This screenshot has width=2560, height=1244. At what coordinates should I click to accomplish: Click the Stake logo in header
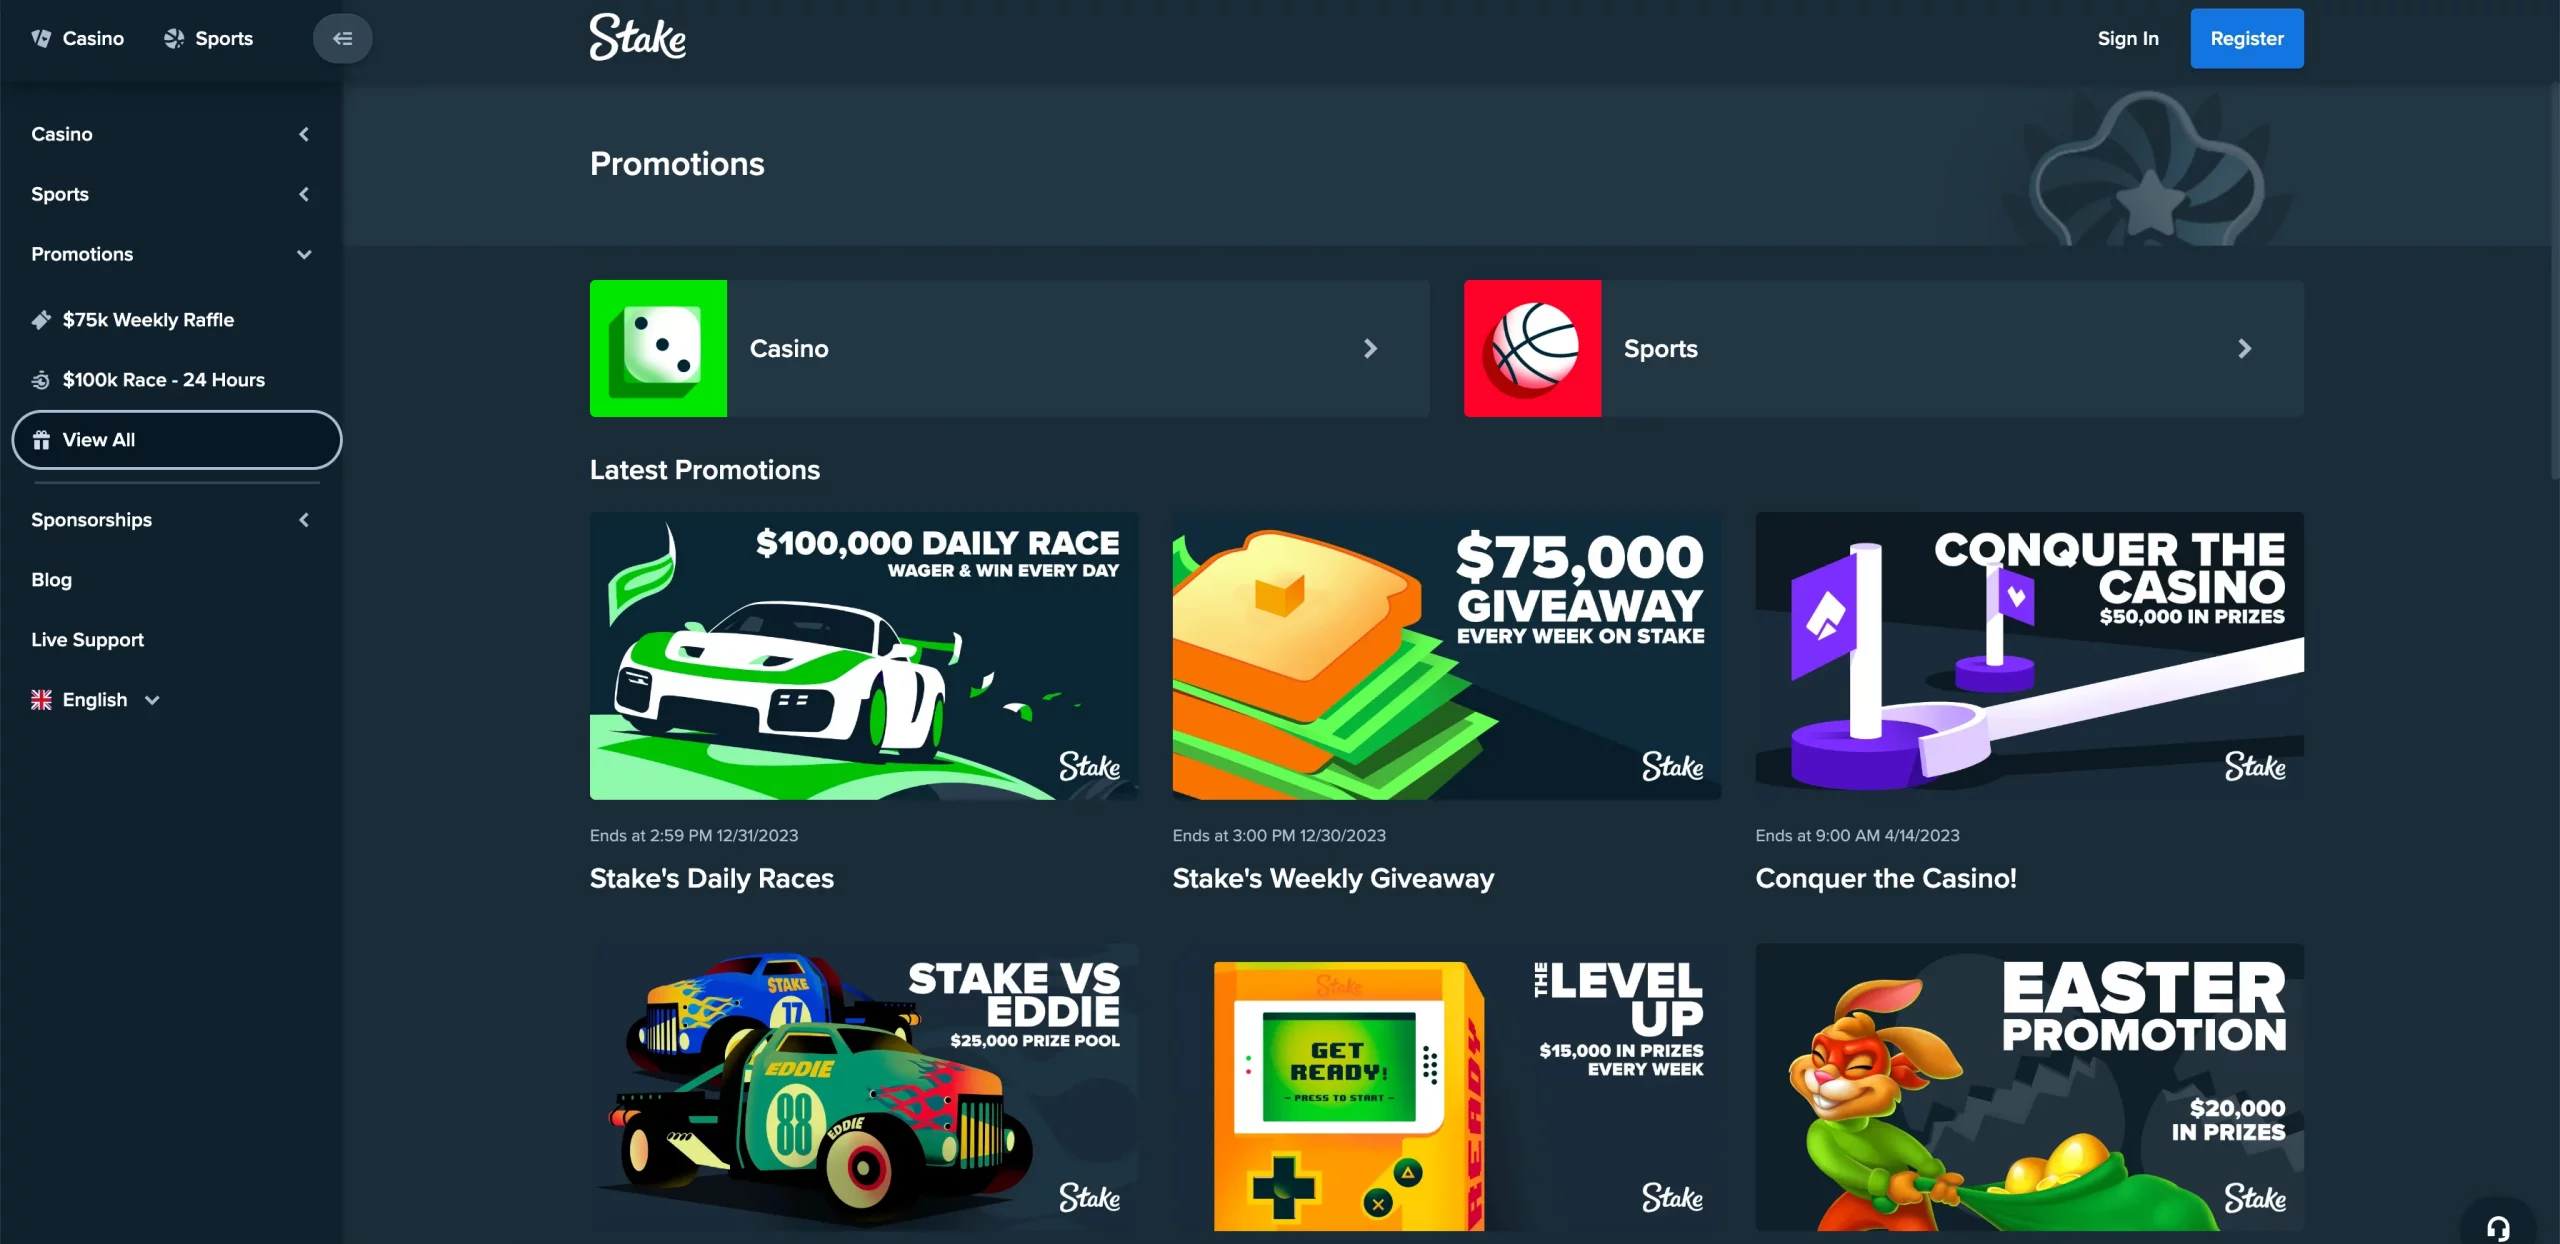(638, 38)
